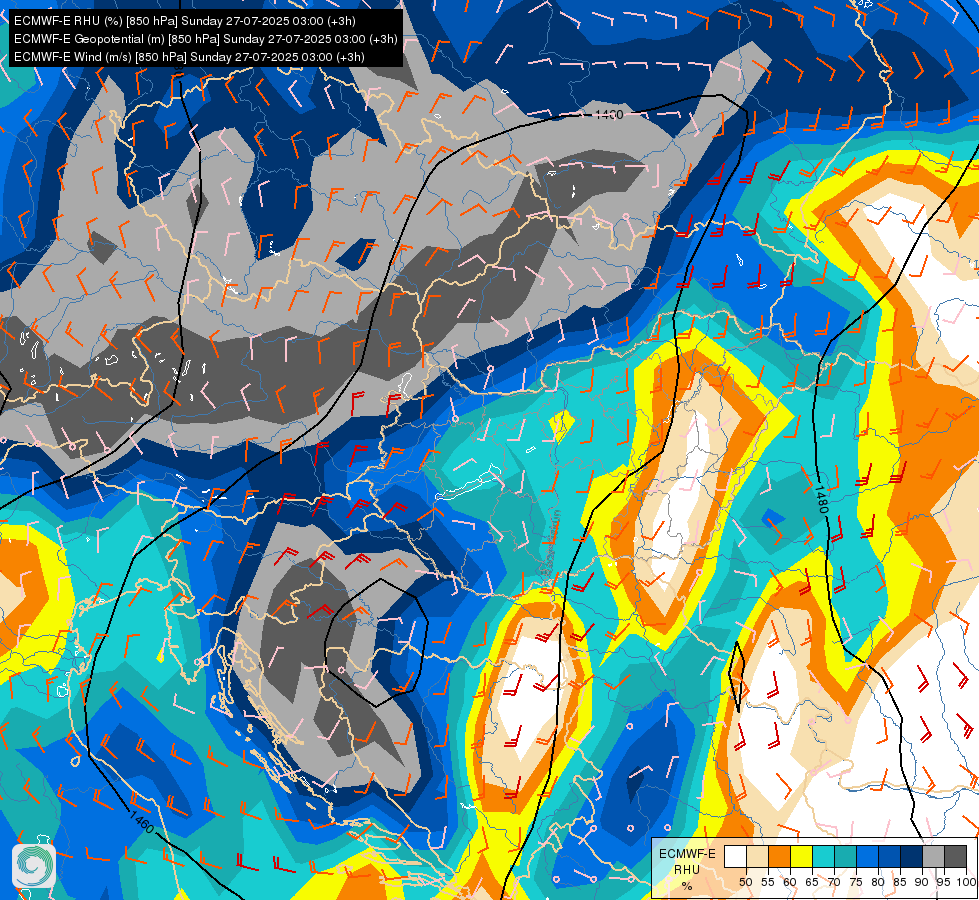979x900 pixels.
Task: Pick the dark grey 95–100 legend swatch
Action: pos(955,856)
